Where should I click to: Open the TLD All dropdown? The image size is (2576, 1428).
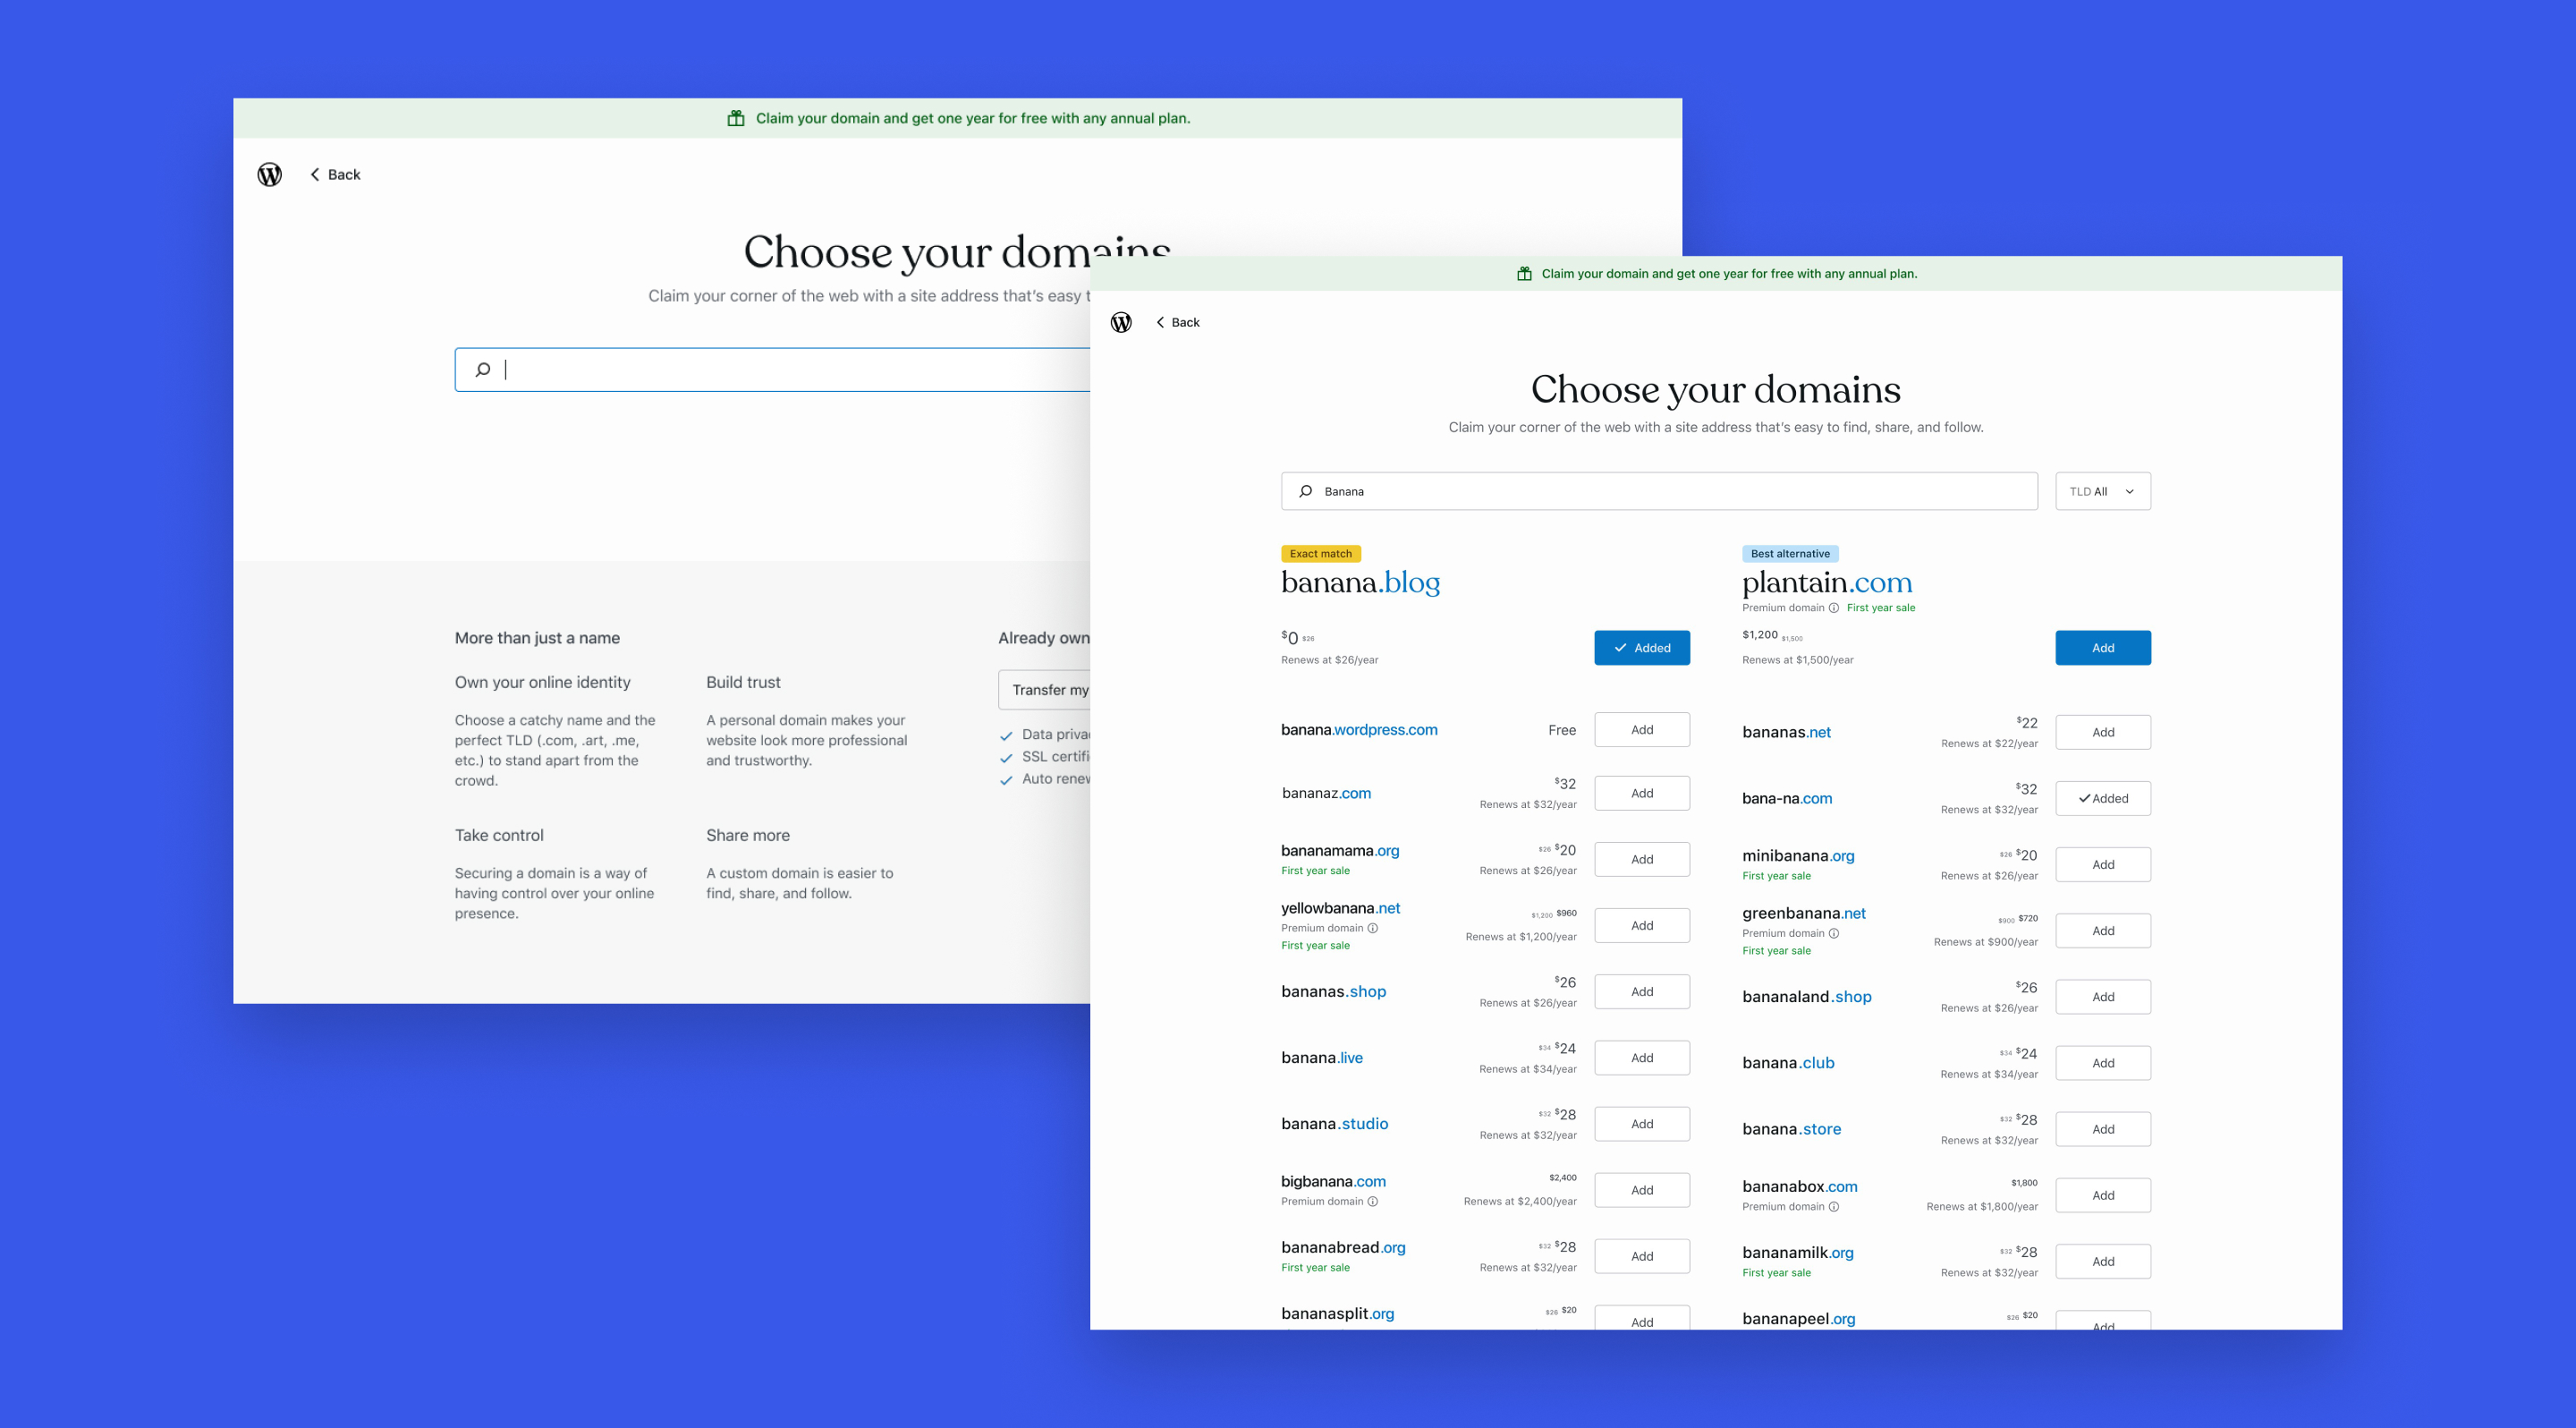[x=2102, y=491]
